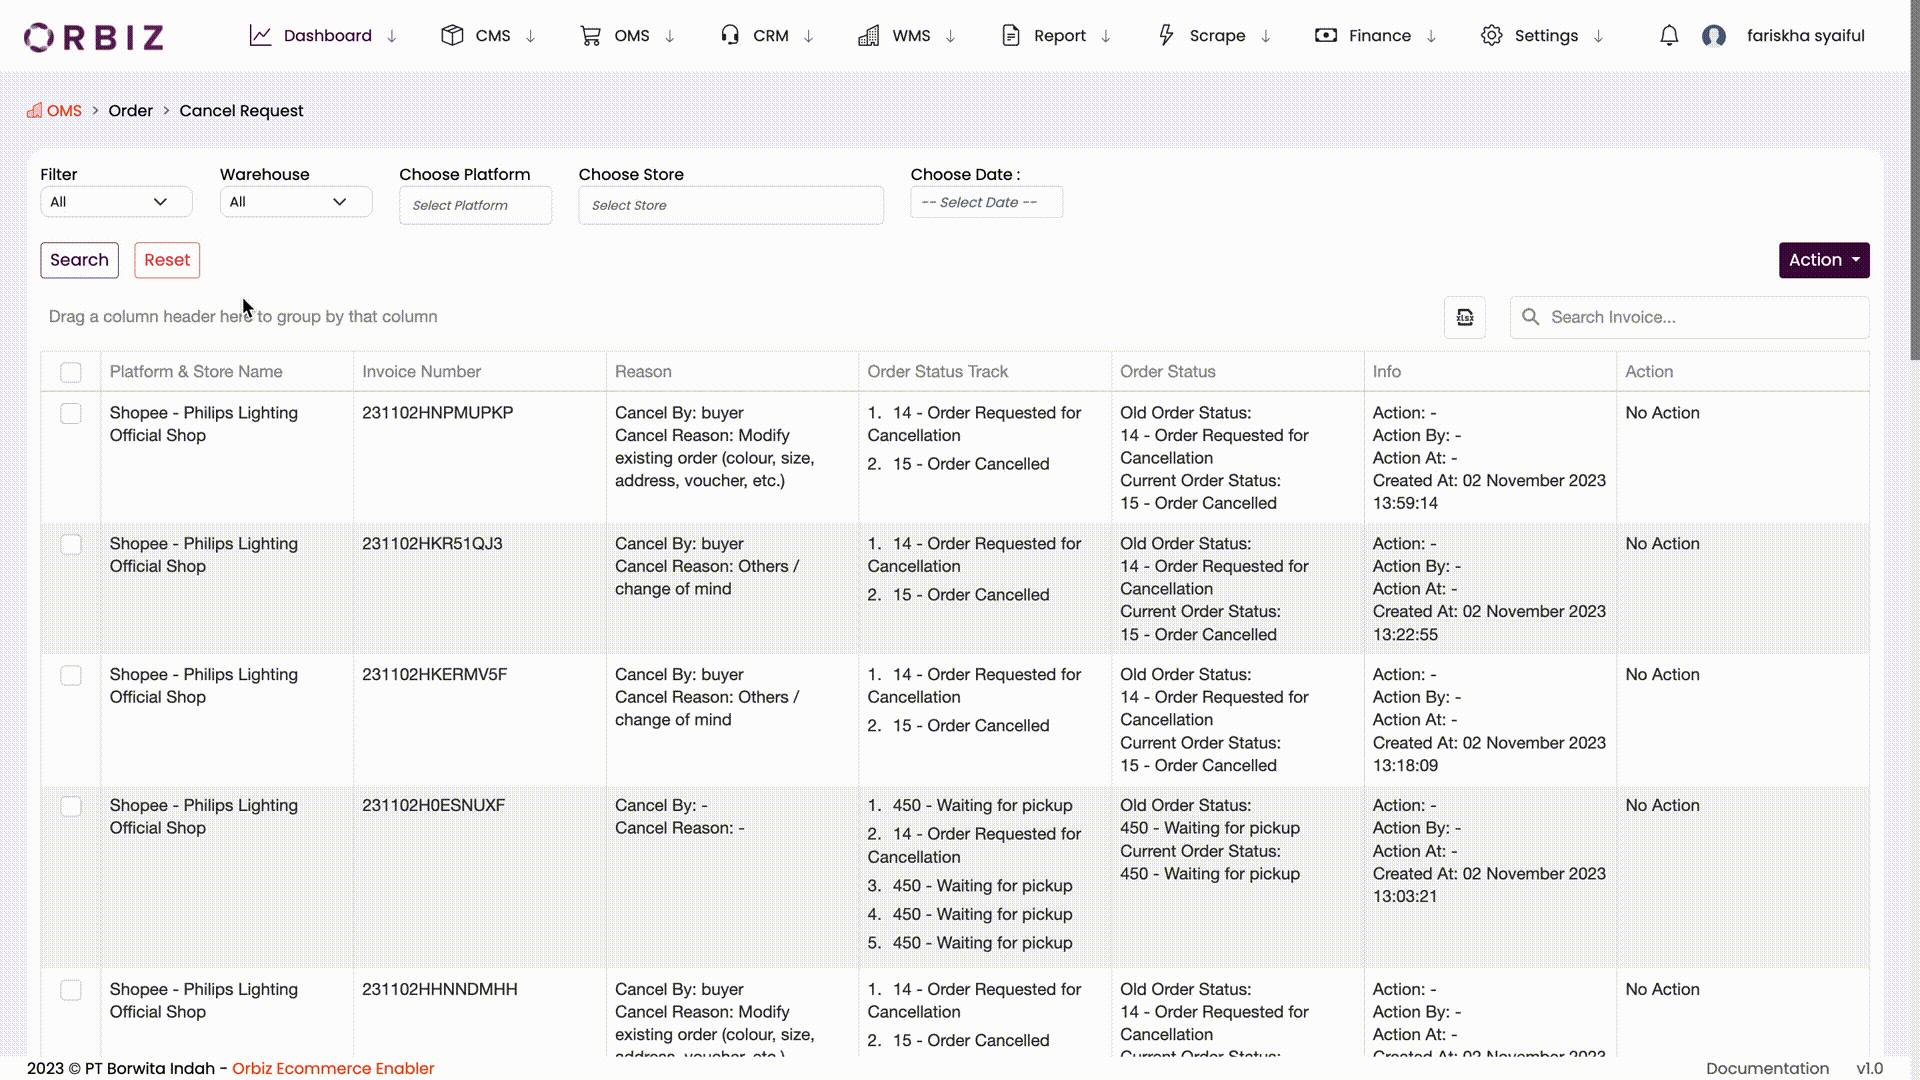Click the Report document icon
The width and height of the screenshot is (1920, 1080).
pyautogui.click(x=1011, y=36)
